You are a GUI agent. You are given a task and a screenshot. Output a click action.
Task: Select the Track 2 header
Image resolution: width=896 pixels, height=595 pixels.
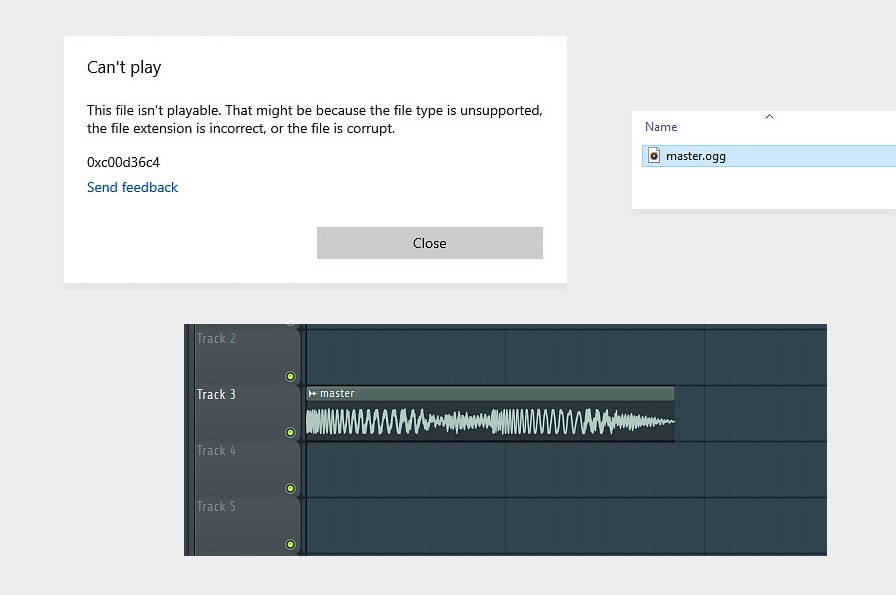[x=216, y=338]
